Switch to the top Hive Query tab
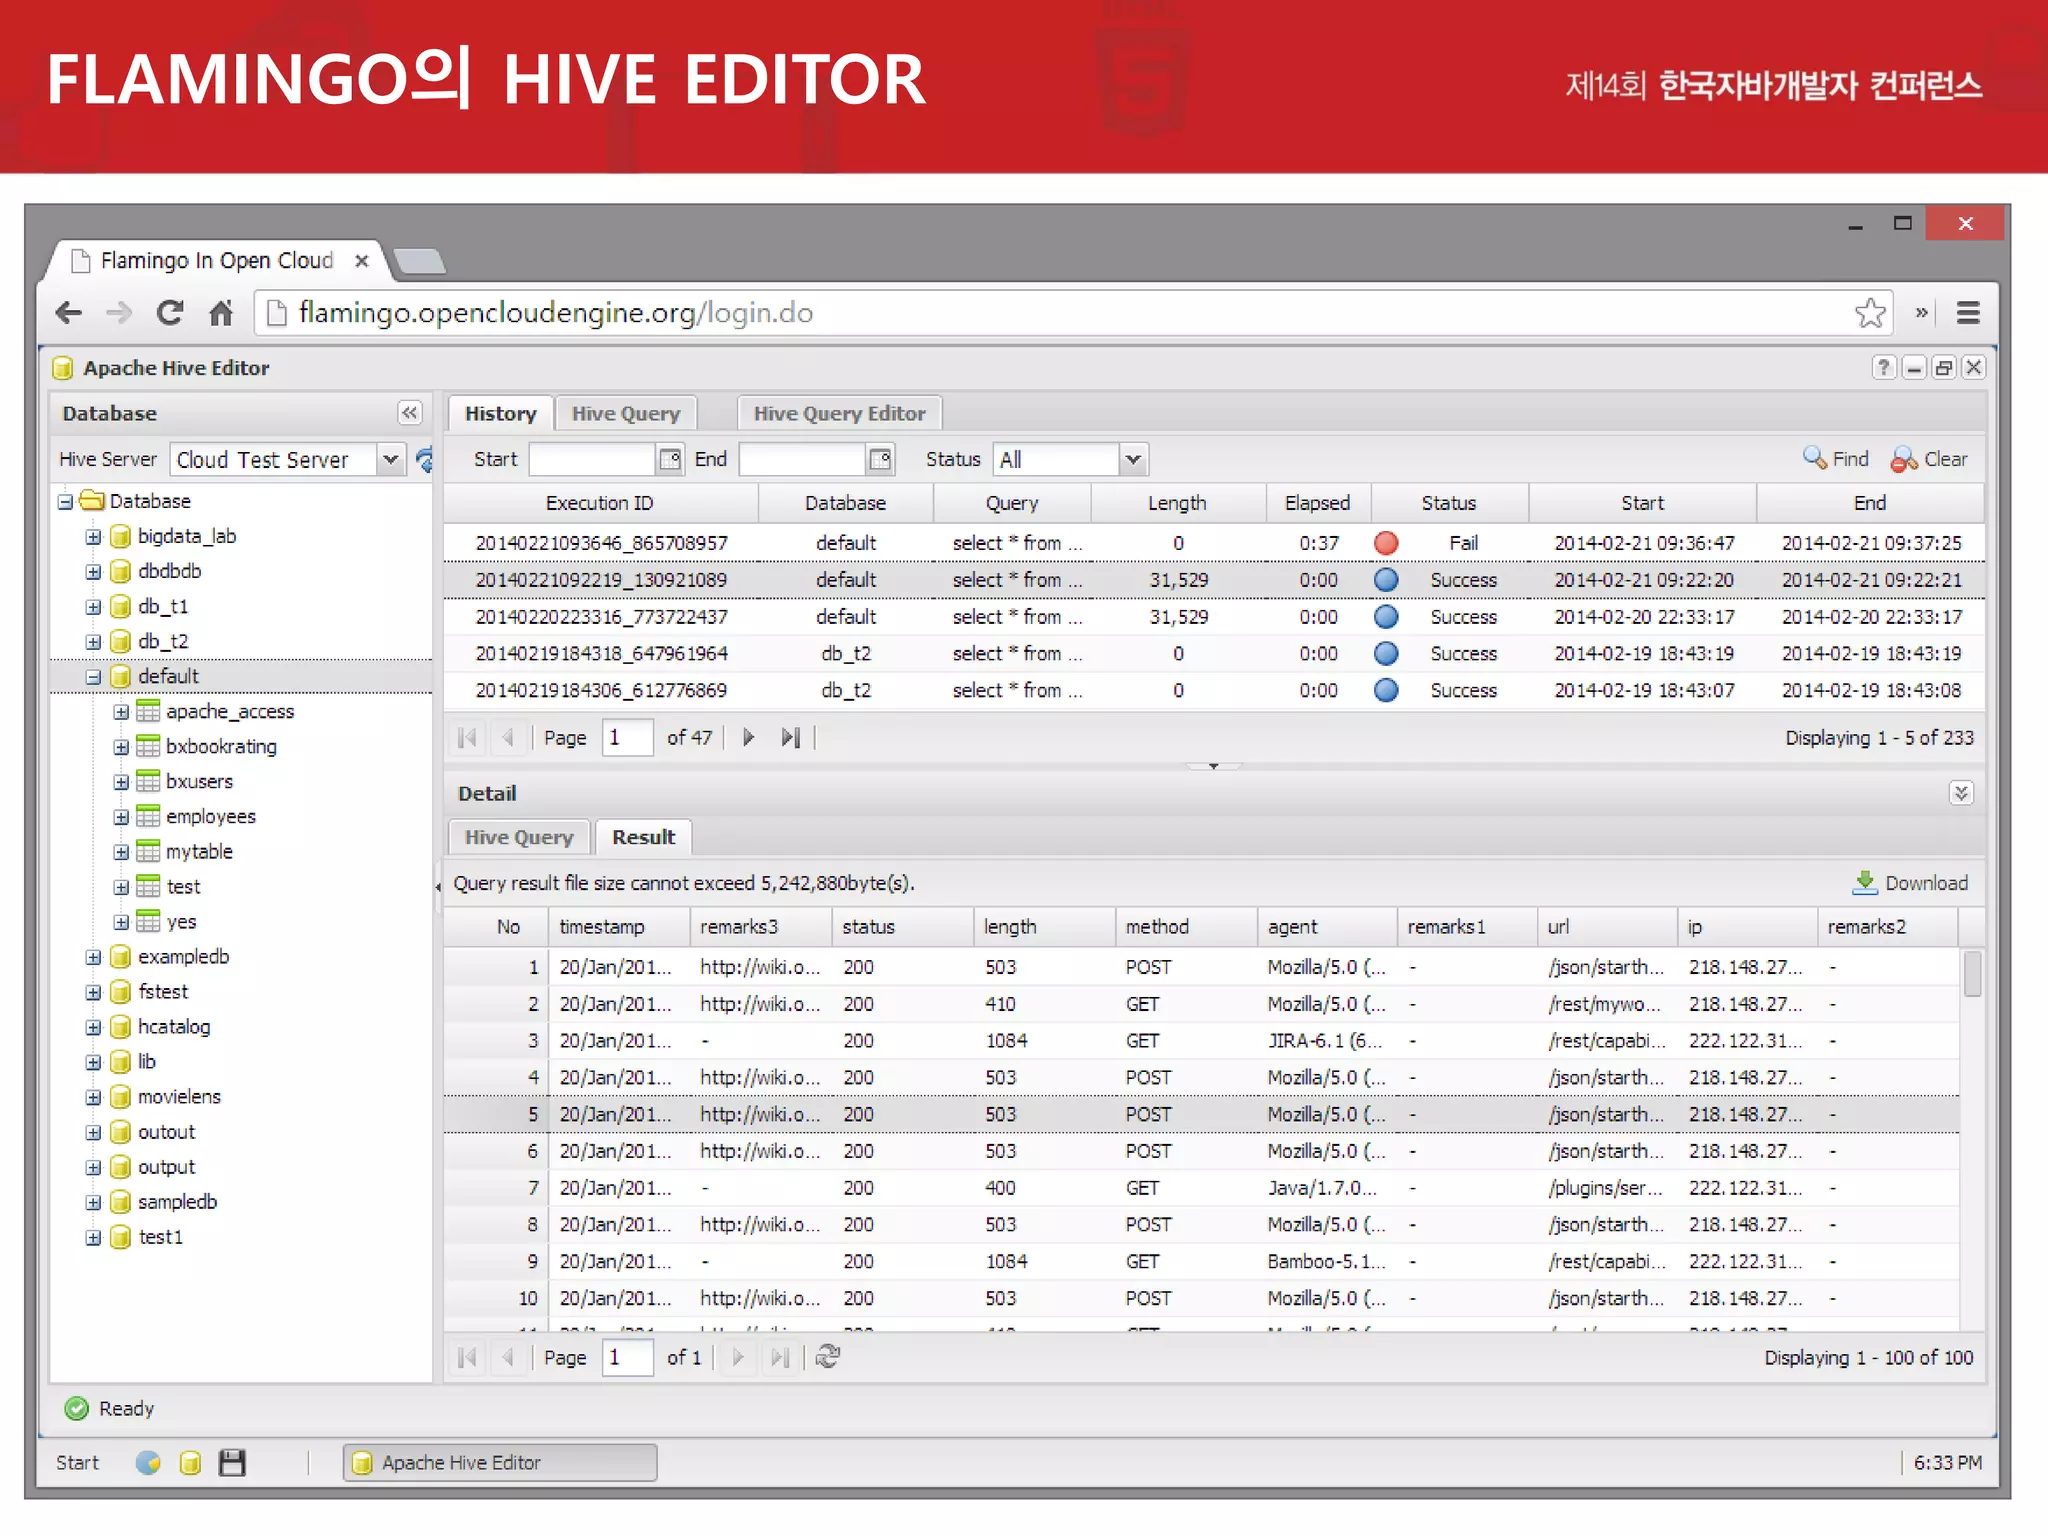The image size is (2048, 1536). [626, 413]
